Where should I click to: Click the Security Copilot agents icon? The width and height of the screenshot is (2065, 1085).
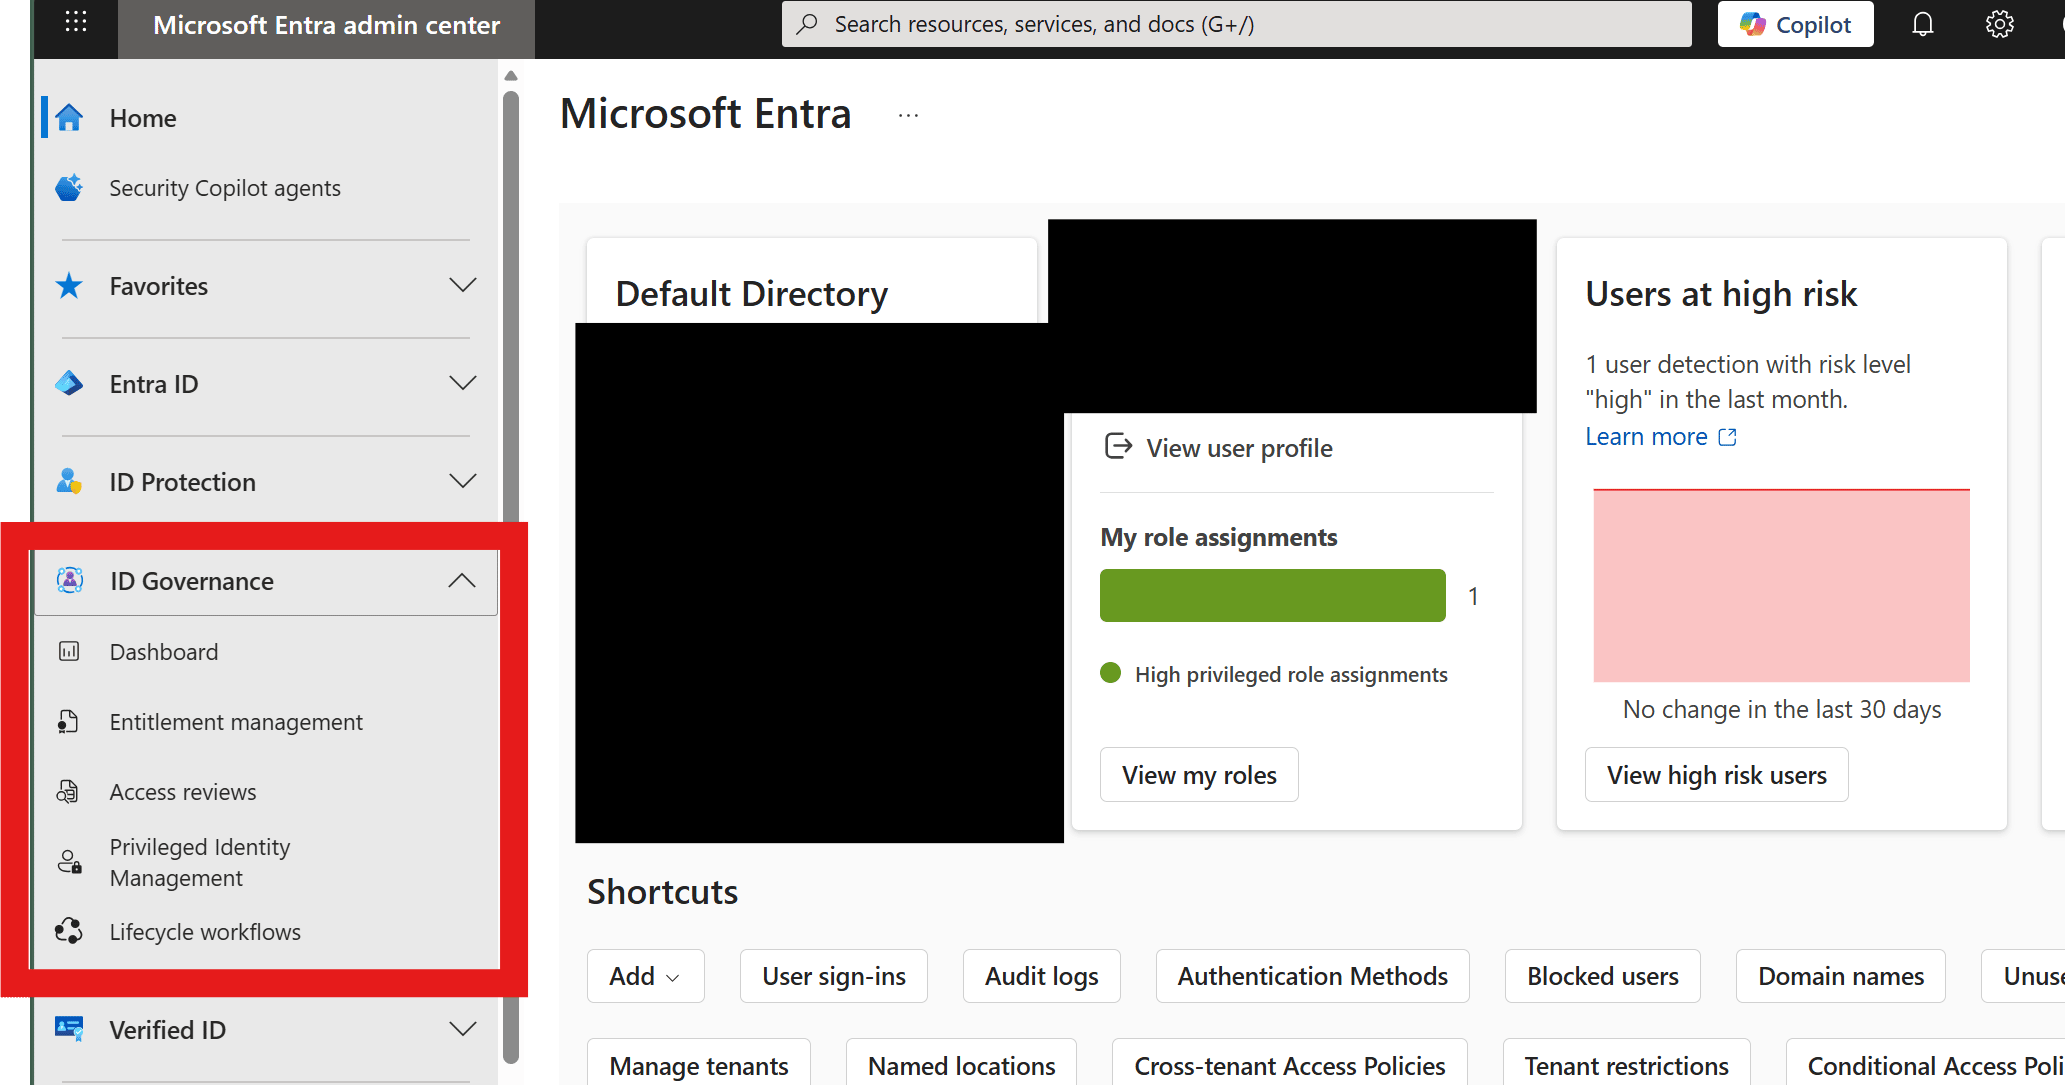[x=69, y=188]
